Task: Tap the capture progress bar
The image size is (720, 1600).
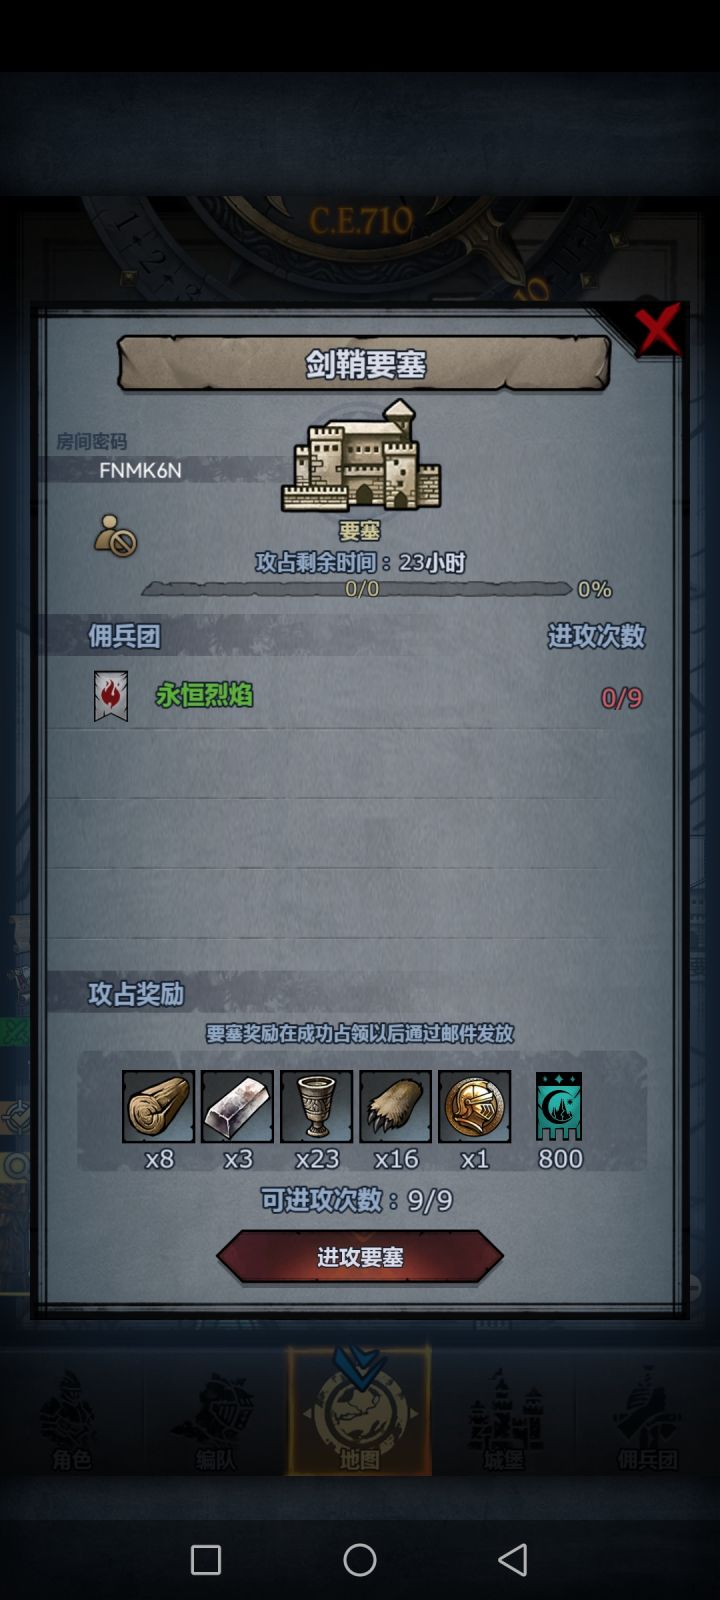Action: click(x=357, y=589)
